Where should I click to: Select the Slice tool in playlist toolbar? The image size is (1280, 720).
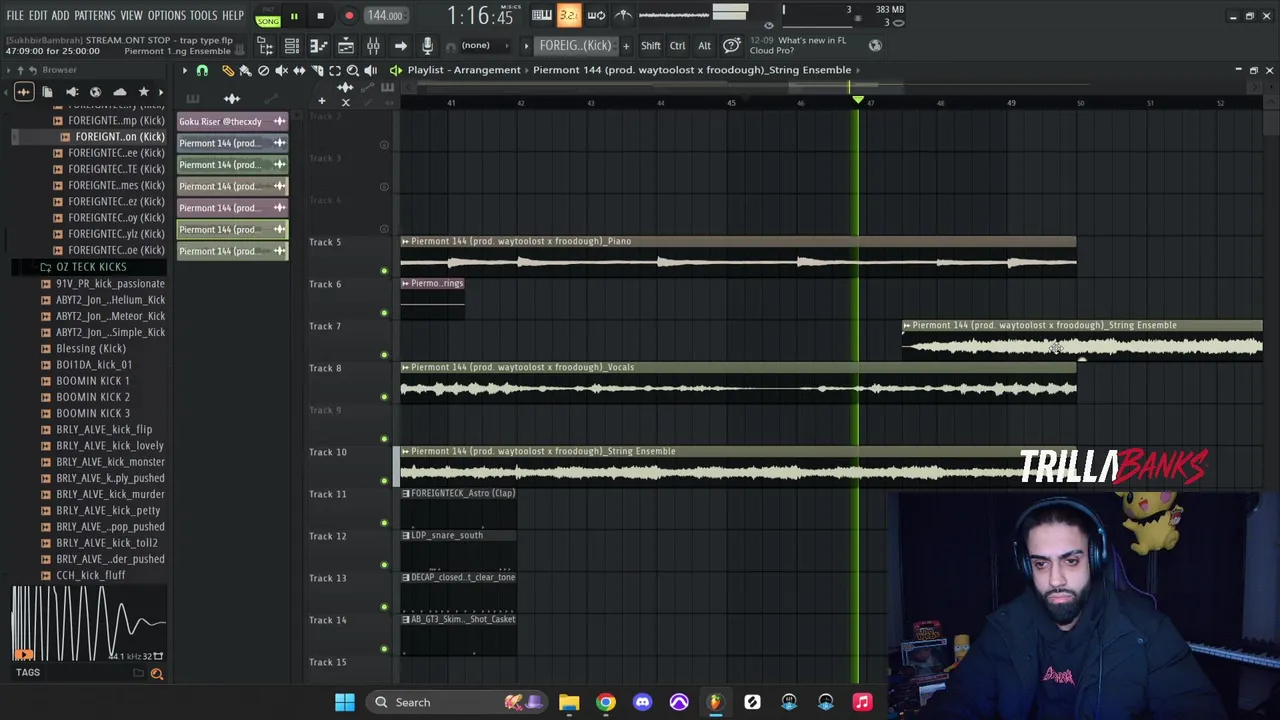click(x=317, y=70)
